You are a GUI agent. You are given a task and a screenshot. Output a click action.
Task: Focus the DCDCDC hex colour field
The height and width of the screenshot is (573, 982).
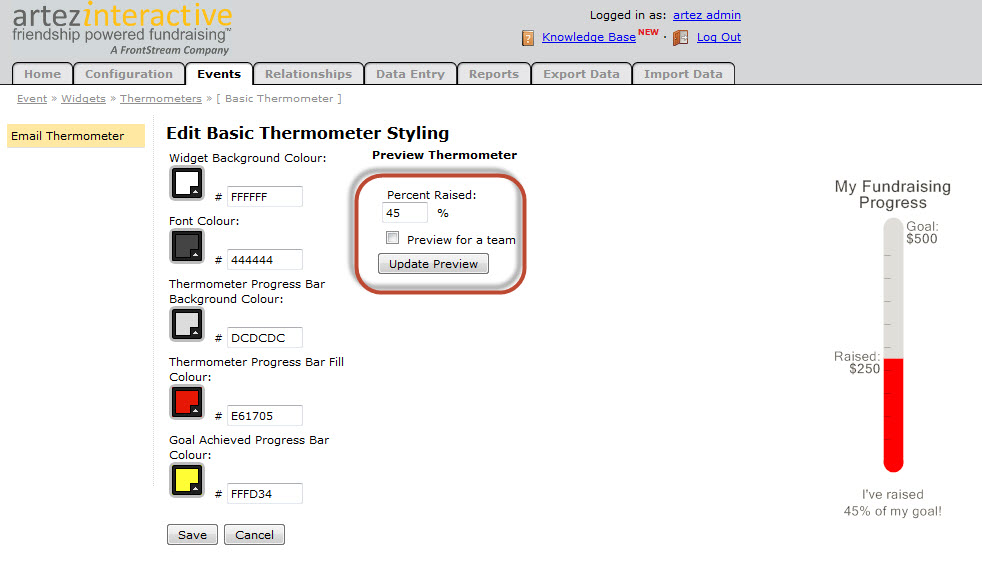point(265,338)
